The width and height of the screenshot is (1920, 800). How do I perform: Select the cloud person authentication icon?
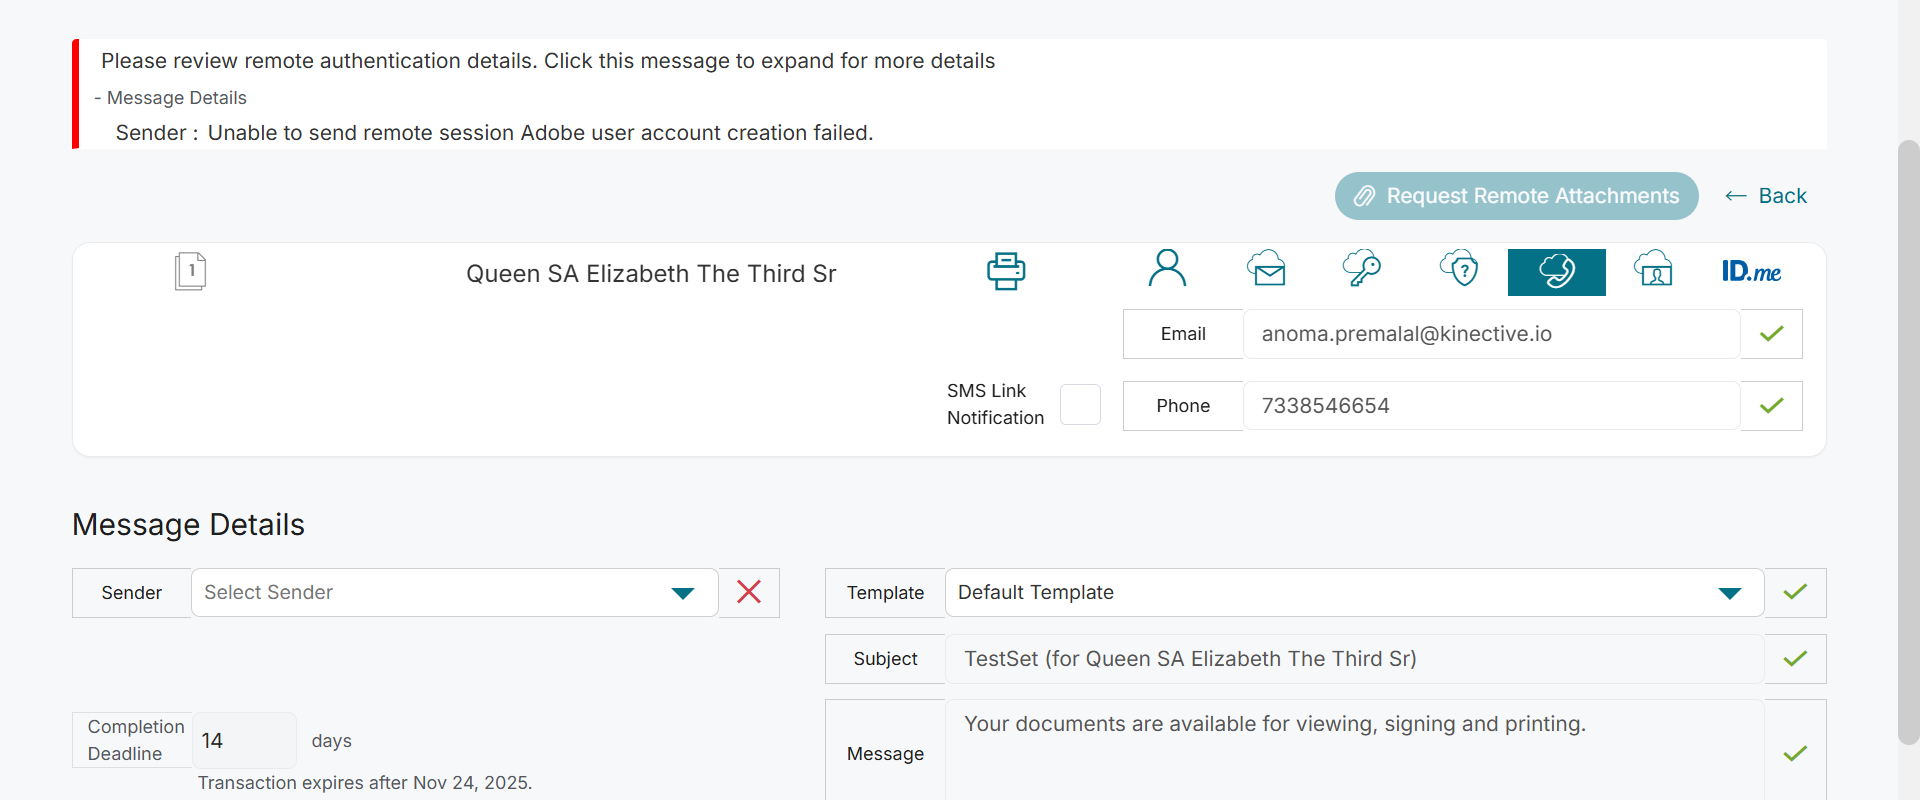1654,269
